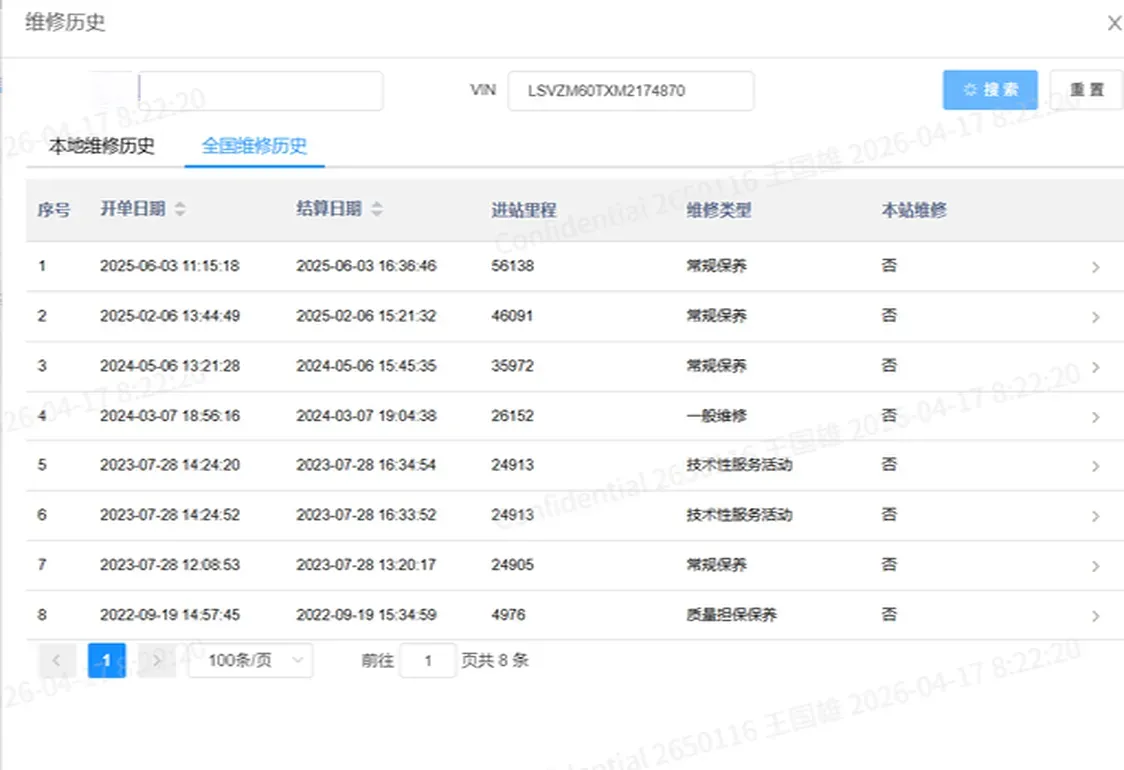Viewport: 1124px width, 770px height.
Task: Click the next page arrow
Action: pyautogui.click(x=156, y=660)
